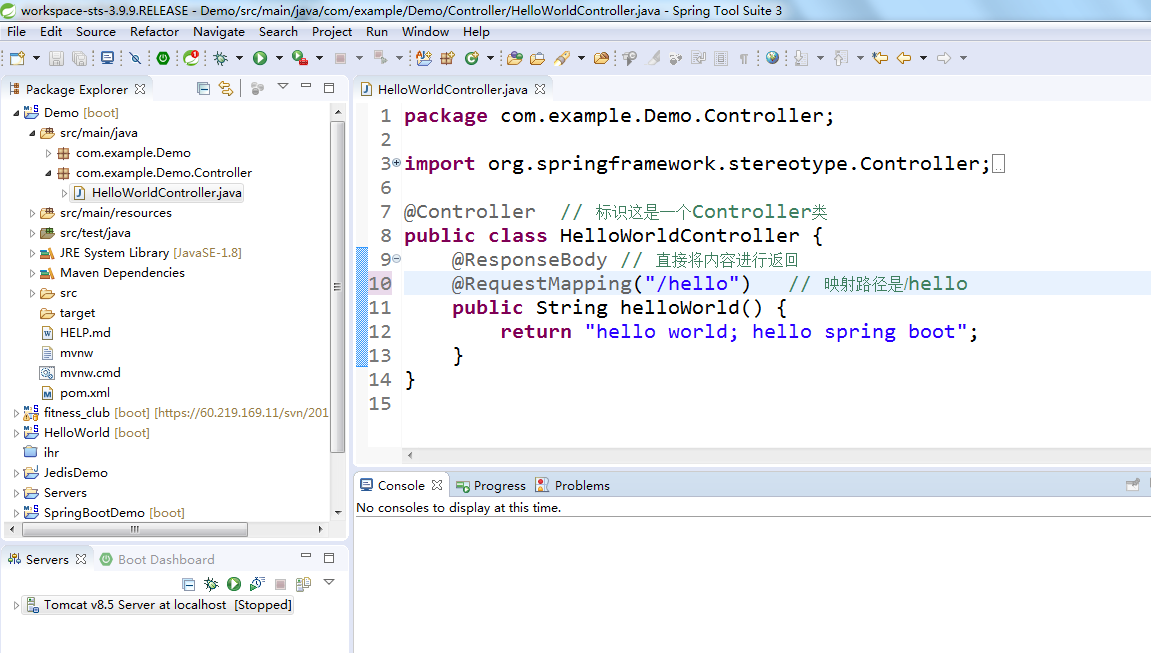Click the Spring notification icon with red badge
The image size is (1151, 653).
click(191, 58)
